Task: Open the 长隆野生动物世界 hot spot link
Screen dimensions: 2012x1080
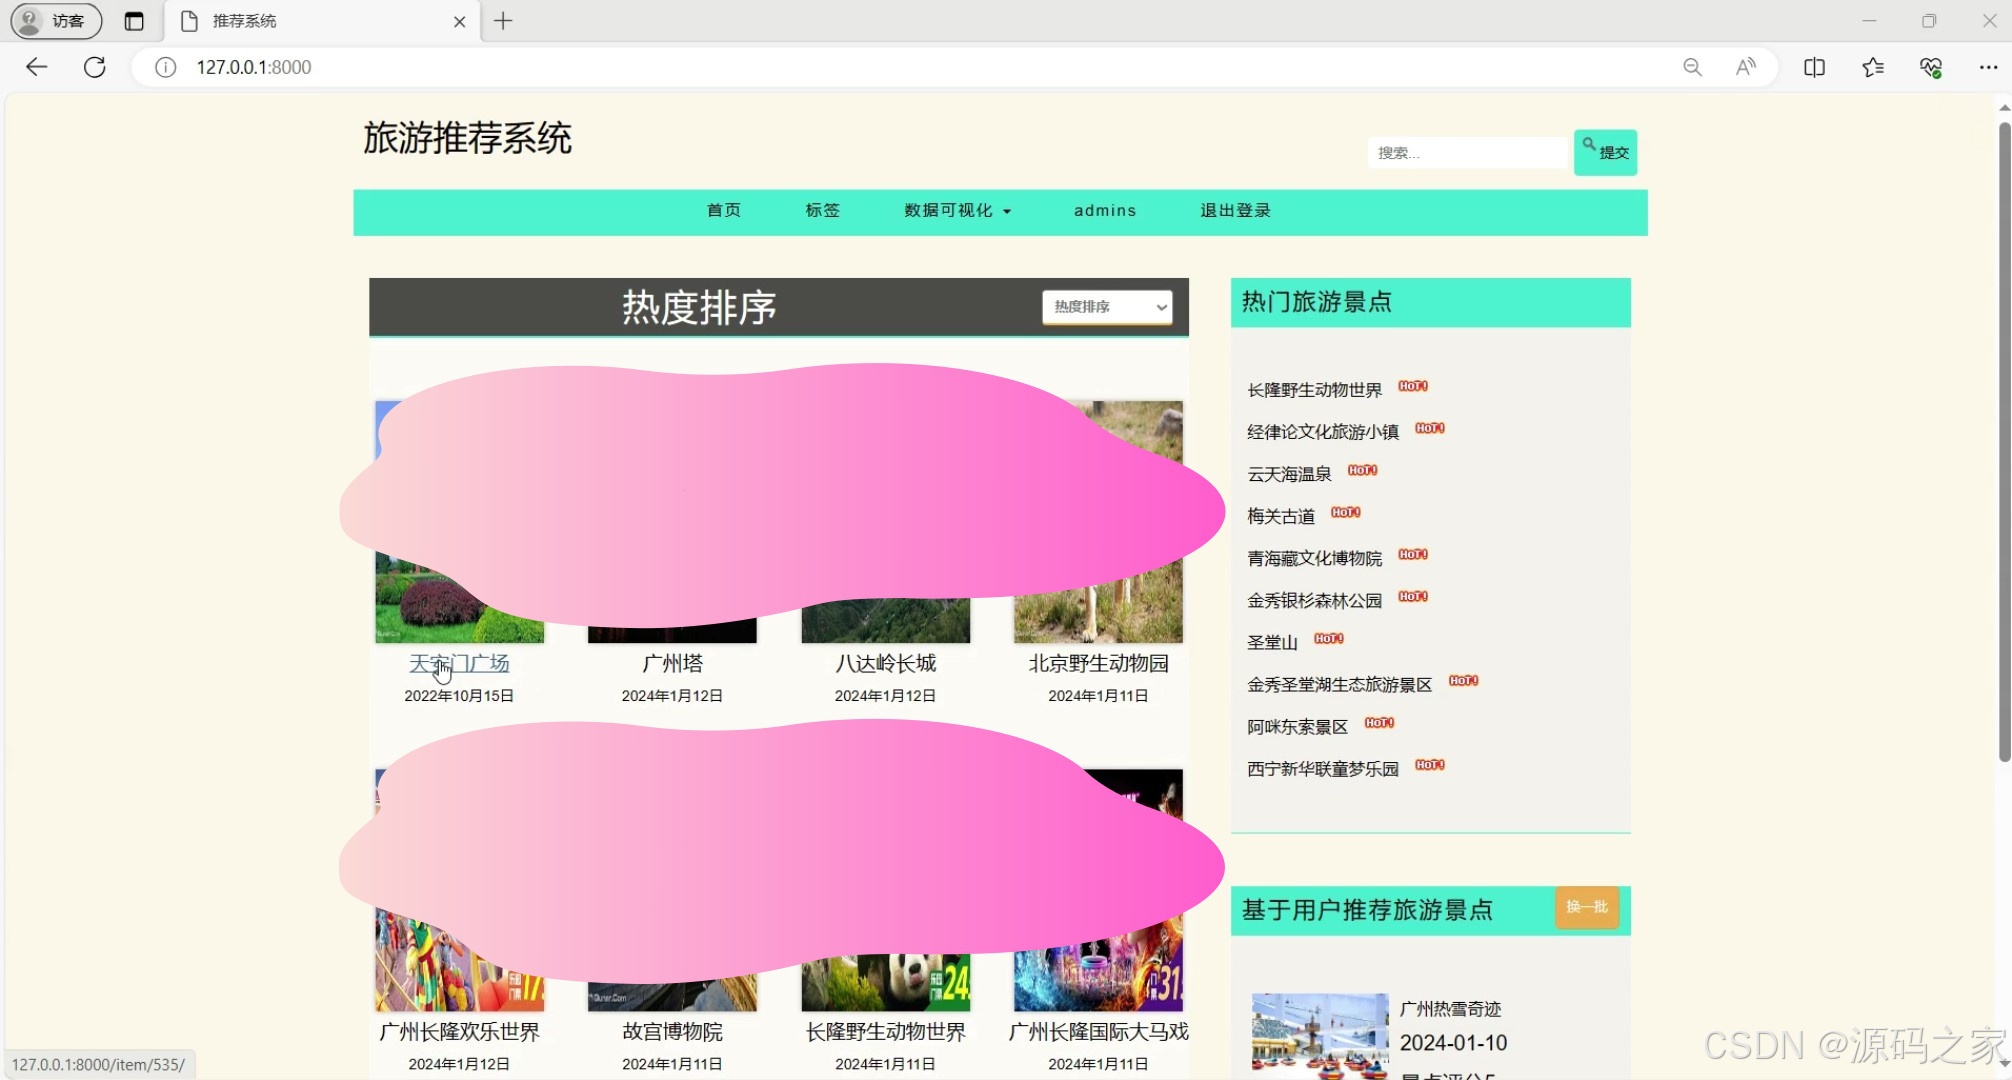Action: 1313,389
